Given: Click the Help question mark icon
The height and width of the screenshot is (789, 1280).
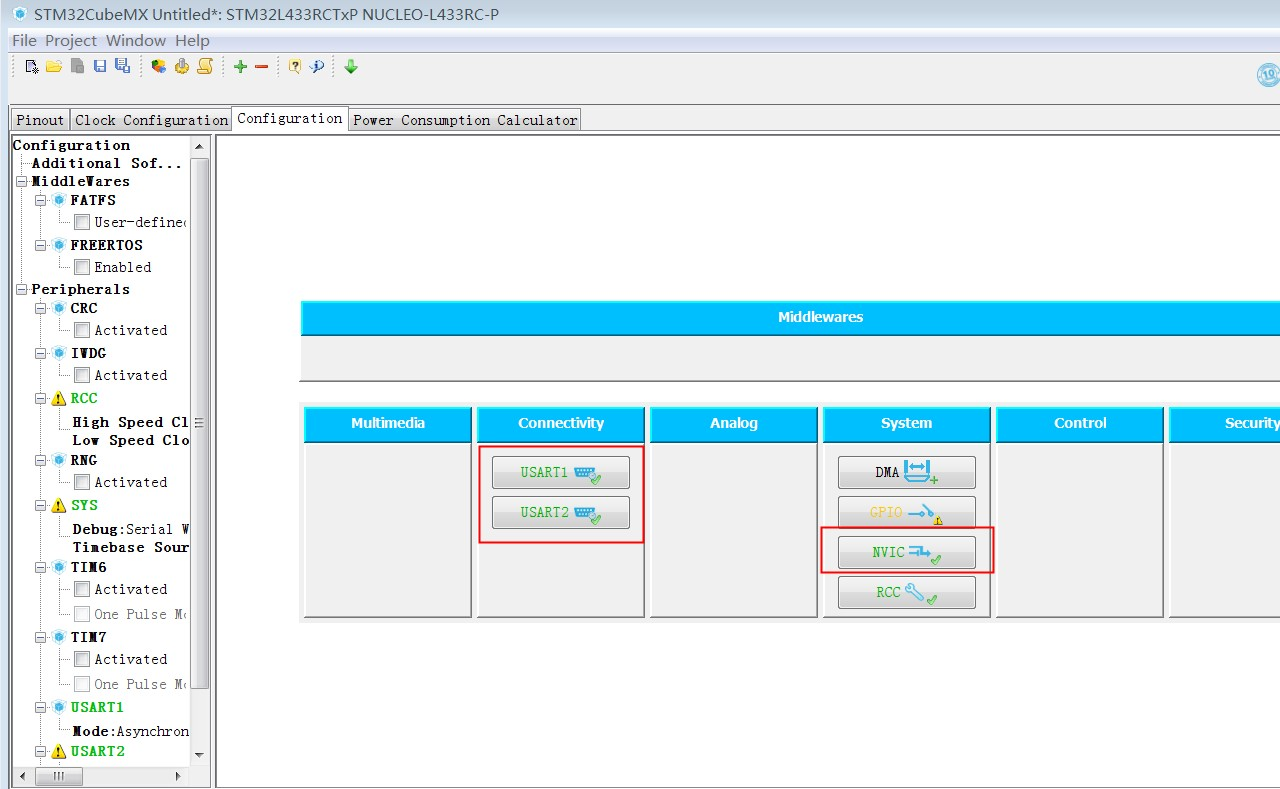Looking at the screenshot, I should 295,67.
